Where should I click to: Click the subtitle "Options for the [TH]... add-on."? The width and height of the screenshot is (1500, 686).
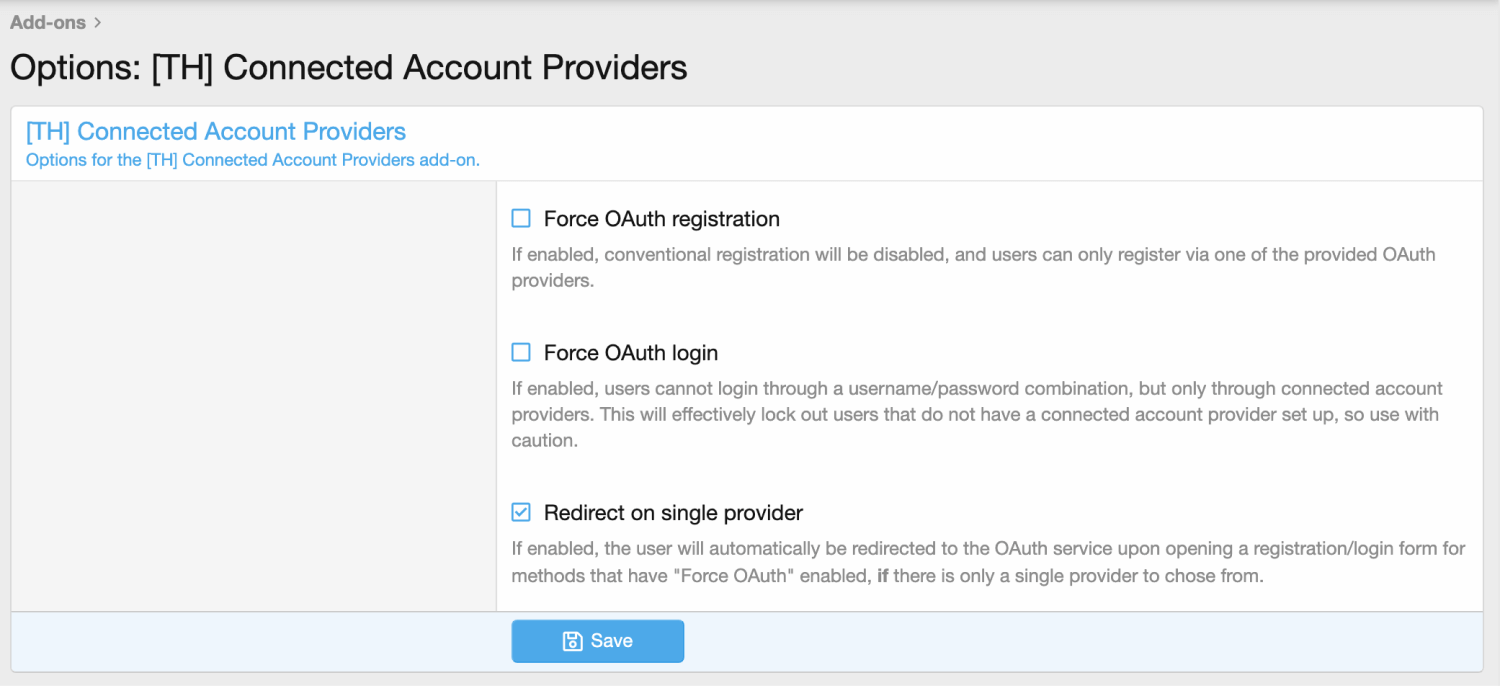[253, 160]
